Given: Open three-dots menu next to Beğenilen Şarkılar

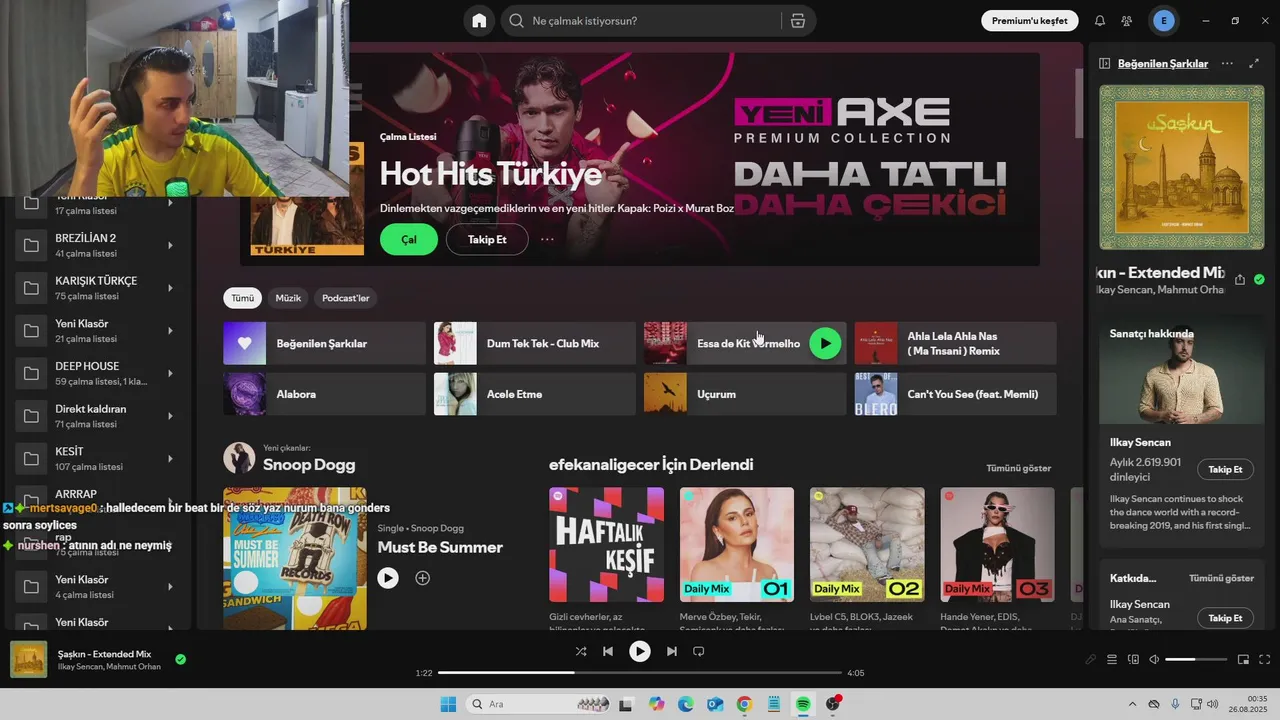Looking at the screenshot, I should [1227, 63].
